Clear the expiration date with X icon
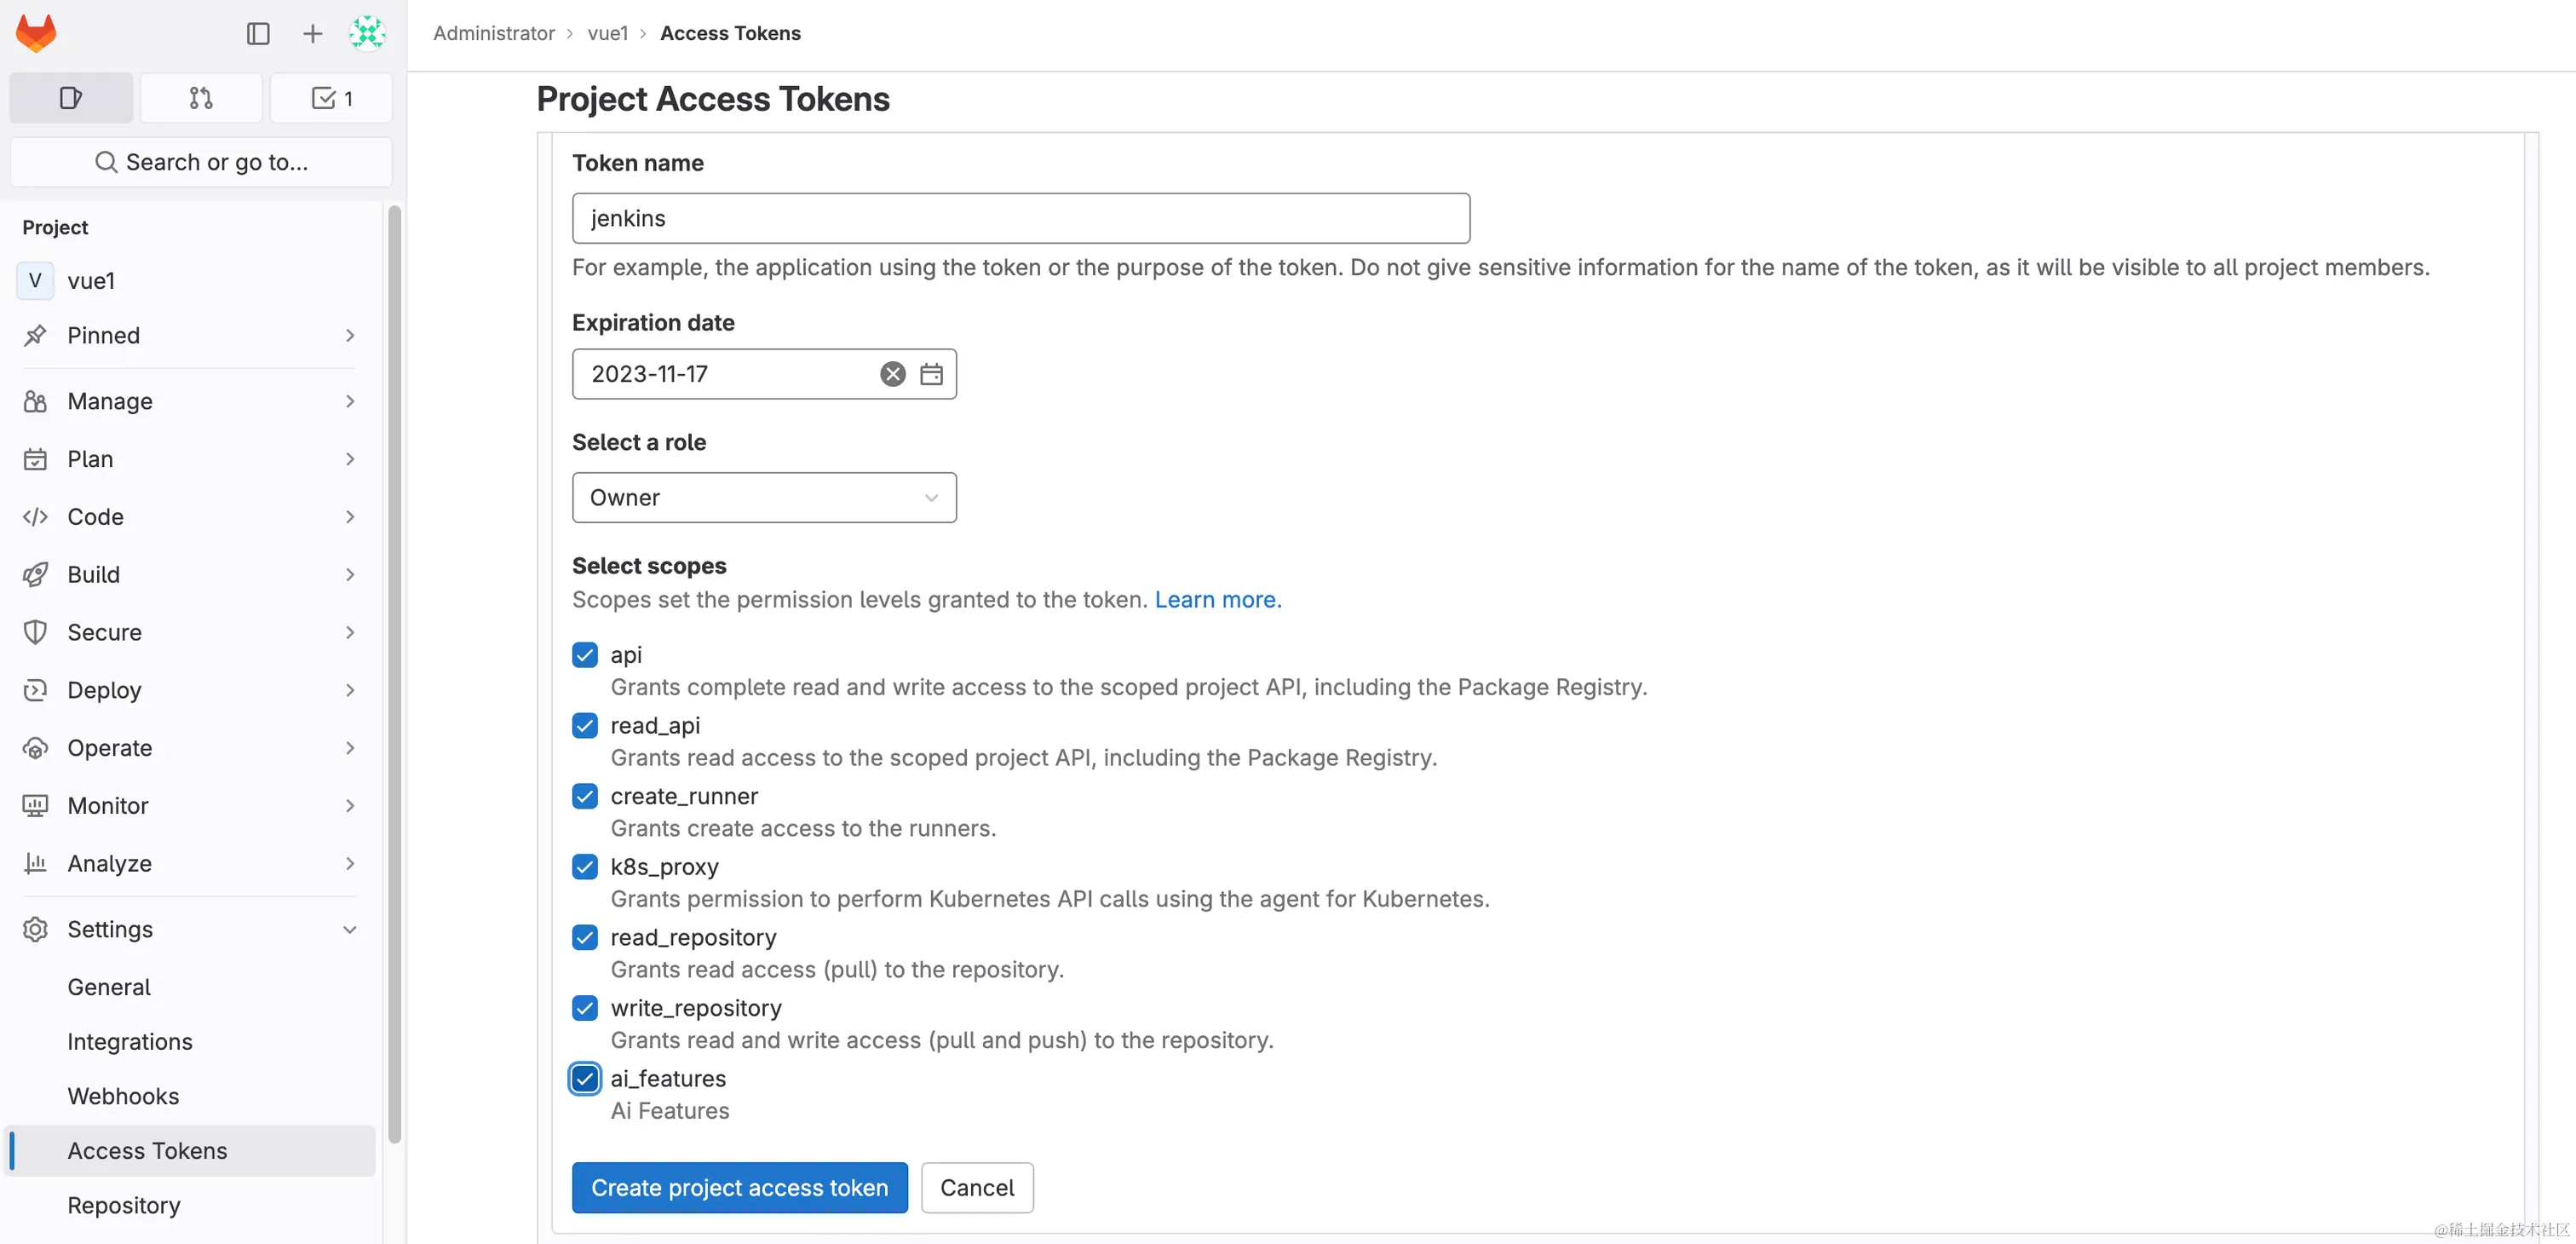This screenshot has height=1244, width=2576. click(x=892, y=374)
